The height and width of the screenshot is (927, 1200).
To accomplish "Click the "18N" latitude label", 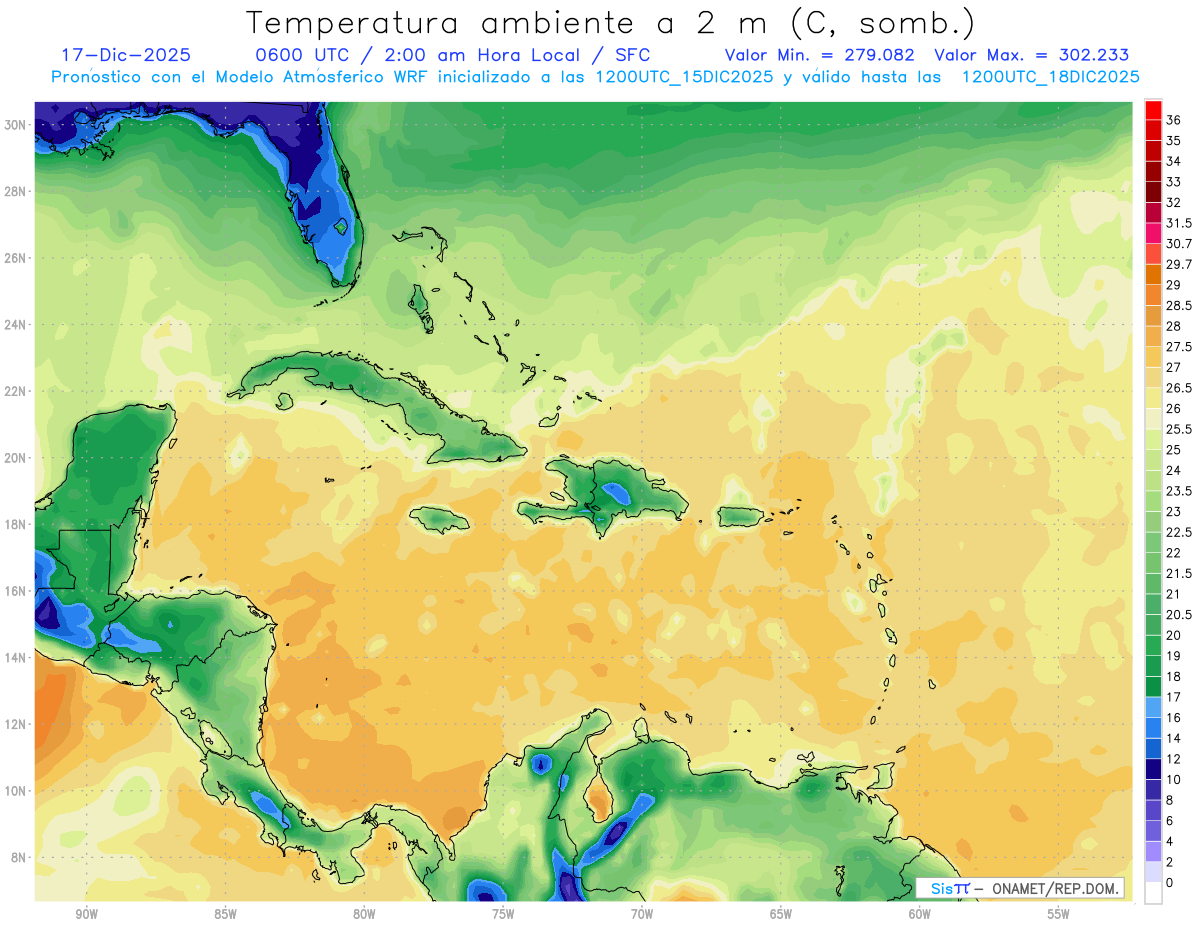I will click(16, 525).
